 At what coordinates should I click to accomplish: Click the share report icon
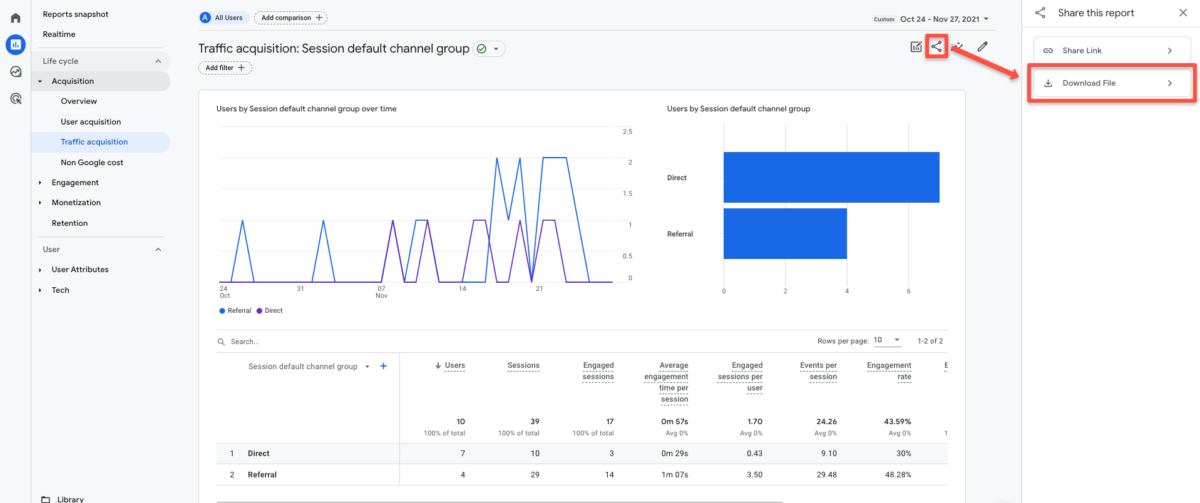936,46
